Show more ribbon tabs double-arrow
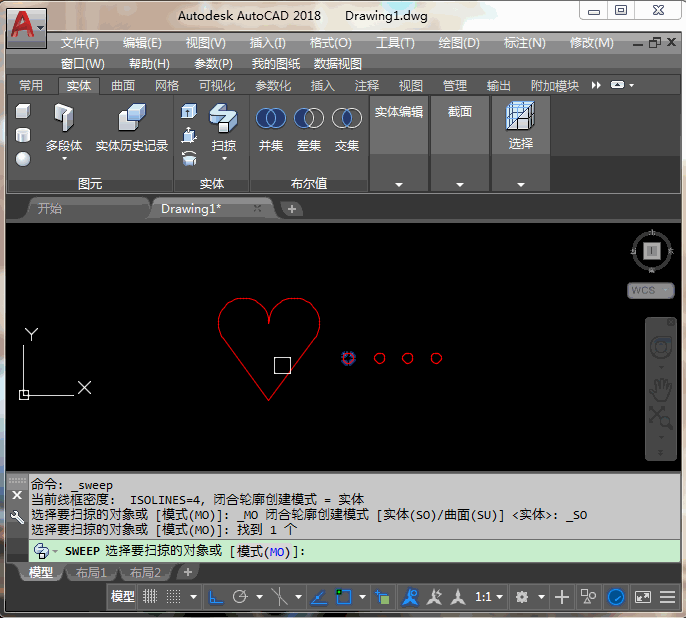The height and width of the screenshot is (618, 686). tap(596, 85)
